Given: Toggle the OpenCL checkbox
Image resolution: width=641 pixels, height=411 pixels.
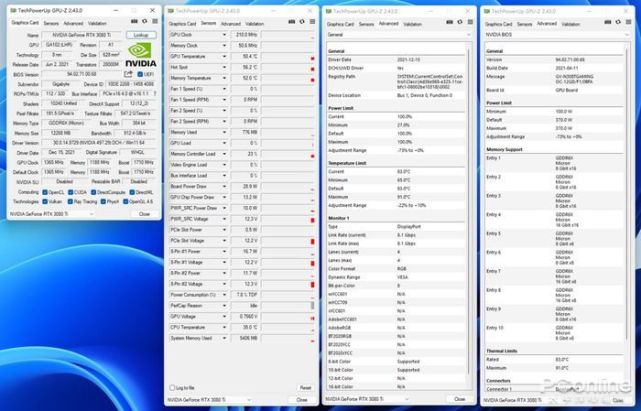Looking at the screenshot, I should pos(45,192).
